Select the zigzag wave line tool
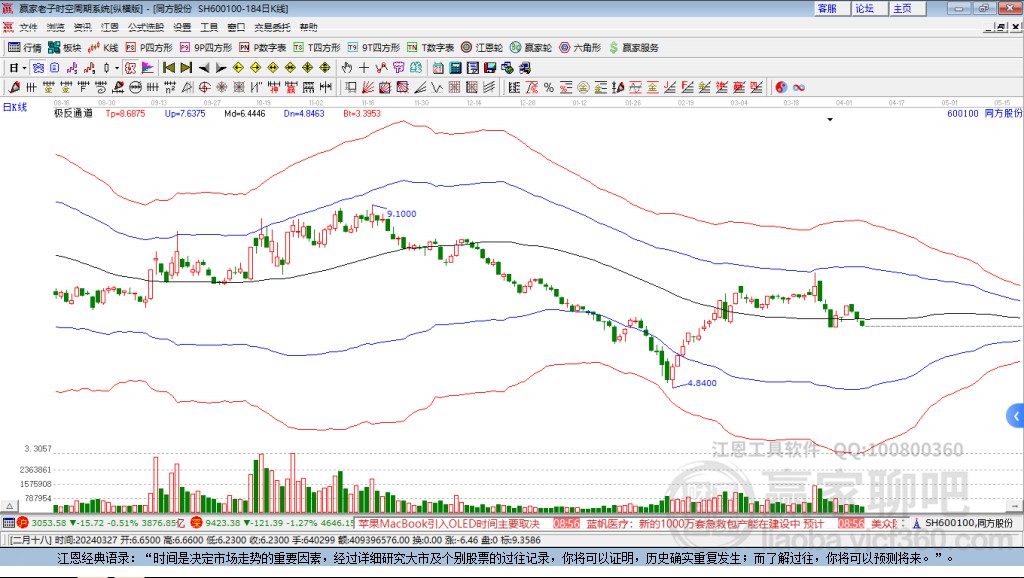Screen dimensions: 1024x578 (437, 88)
